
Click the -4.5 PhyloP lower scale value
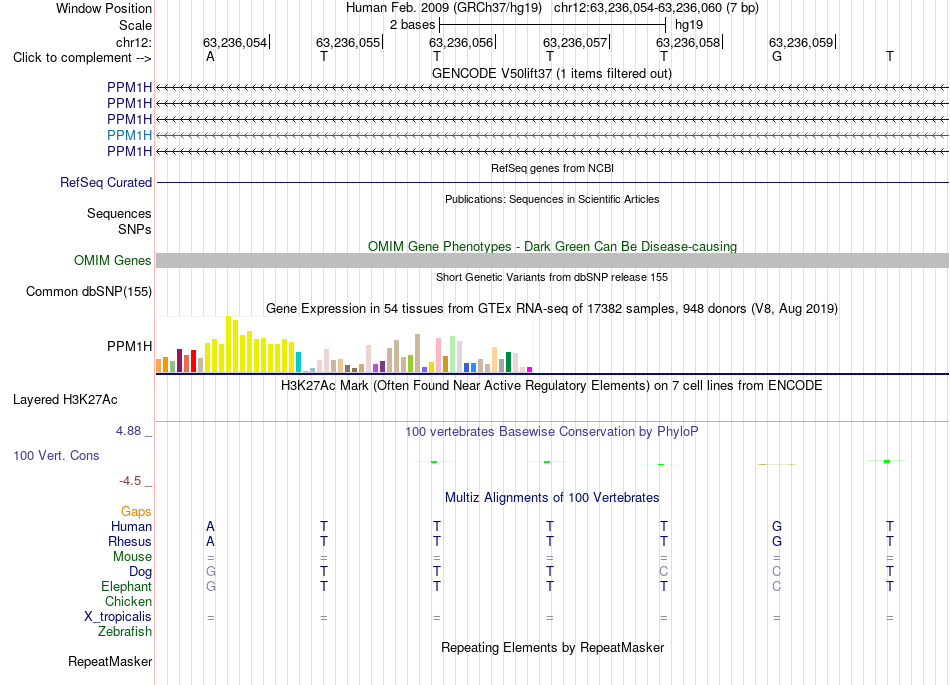(130, 481)
